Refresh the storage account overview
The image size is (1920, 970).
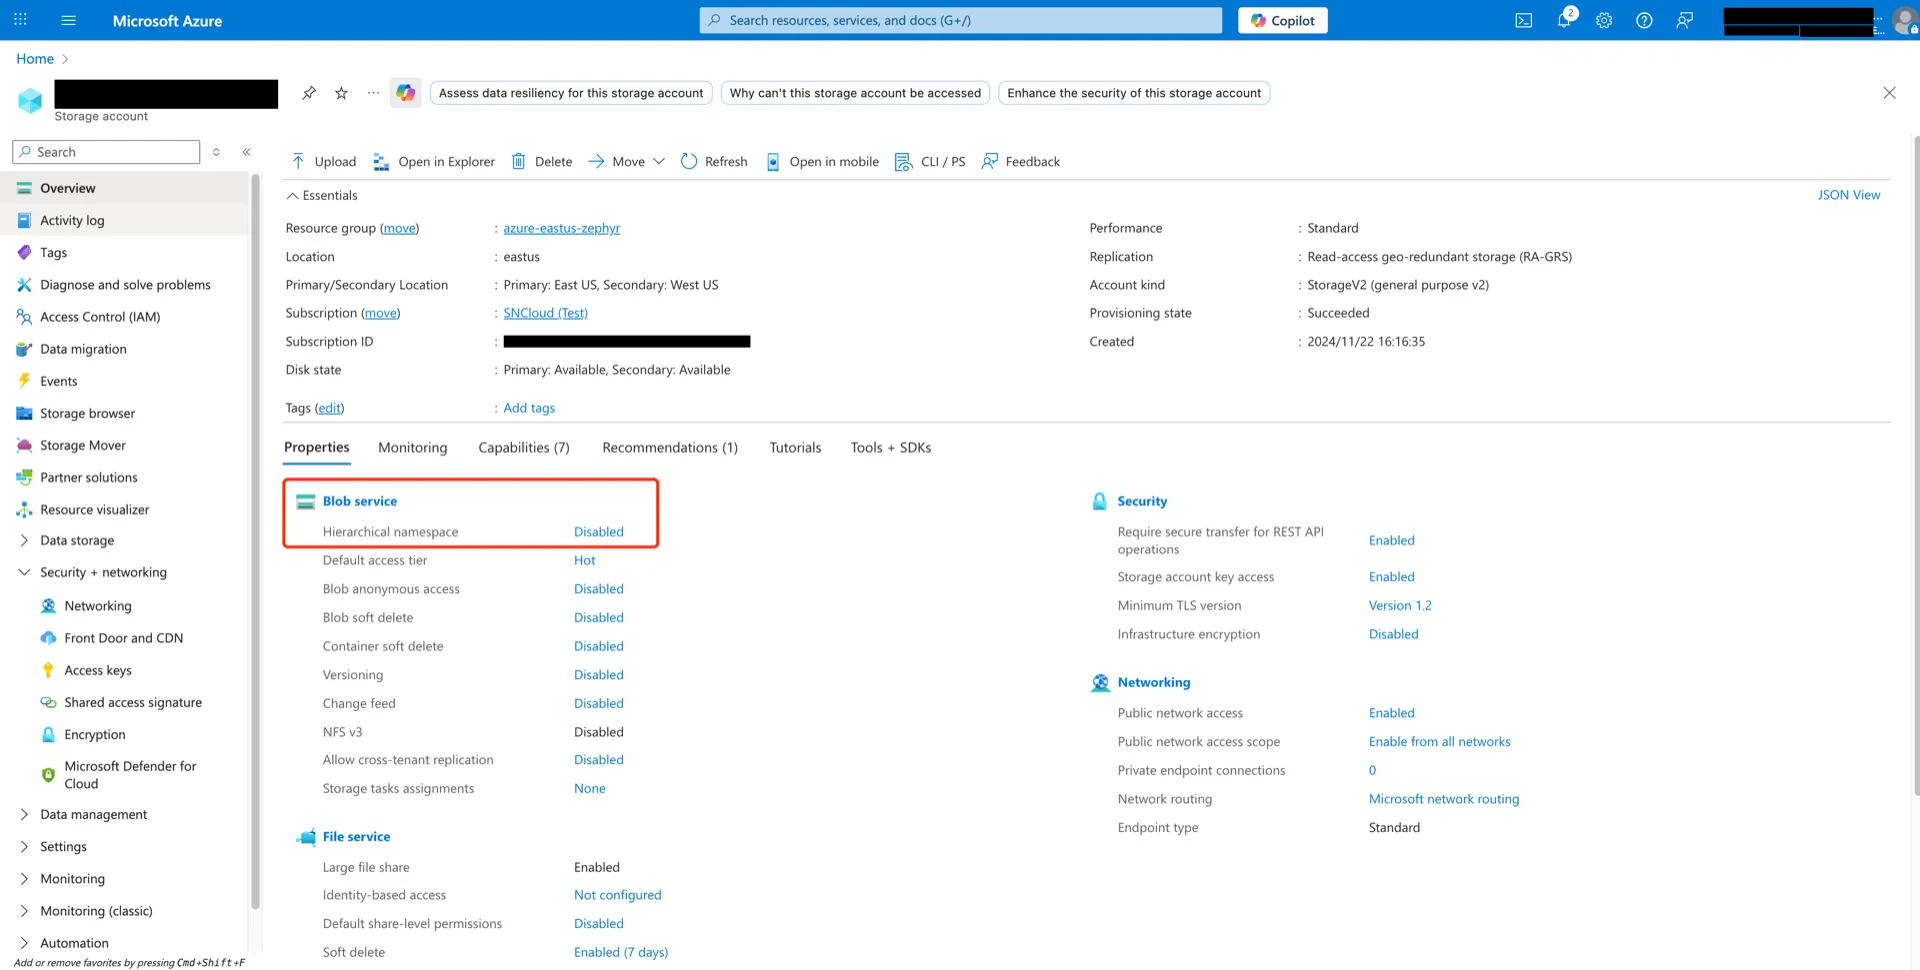point(714,162)
